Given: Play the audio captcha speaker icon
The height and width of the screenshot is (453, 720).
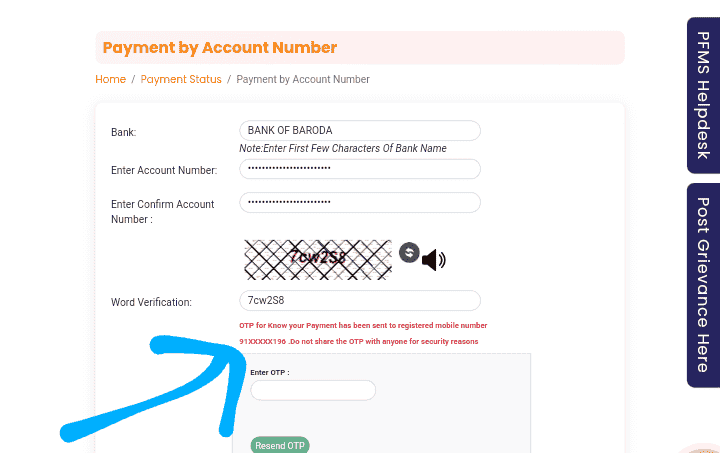Looking at the screenshot, I should [x=433, y=260].
